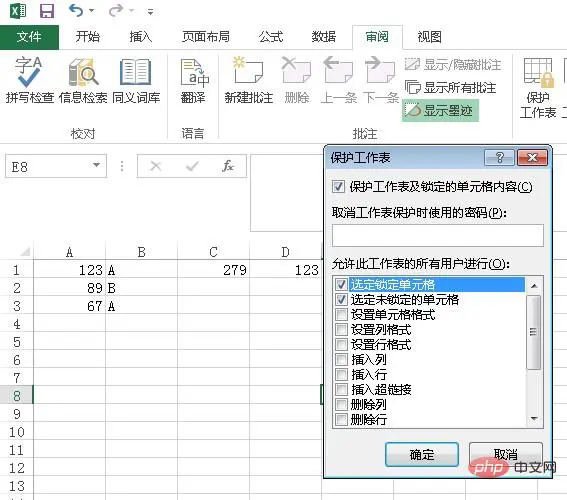
Task: Open the 同义词库 thesaurus
Action: pos(136,80)
